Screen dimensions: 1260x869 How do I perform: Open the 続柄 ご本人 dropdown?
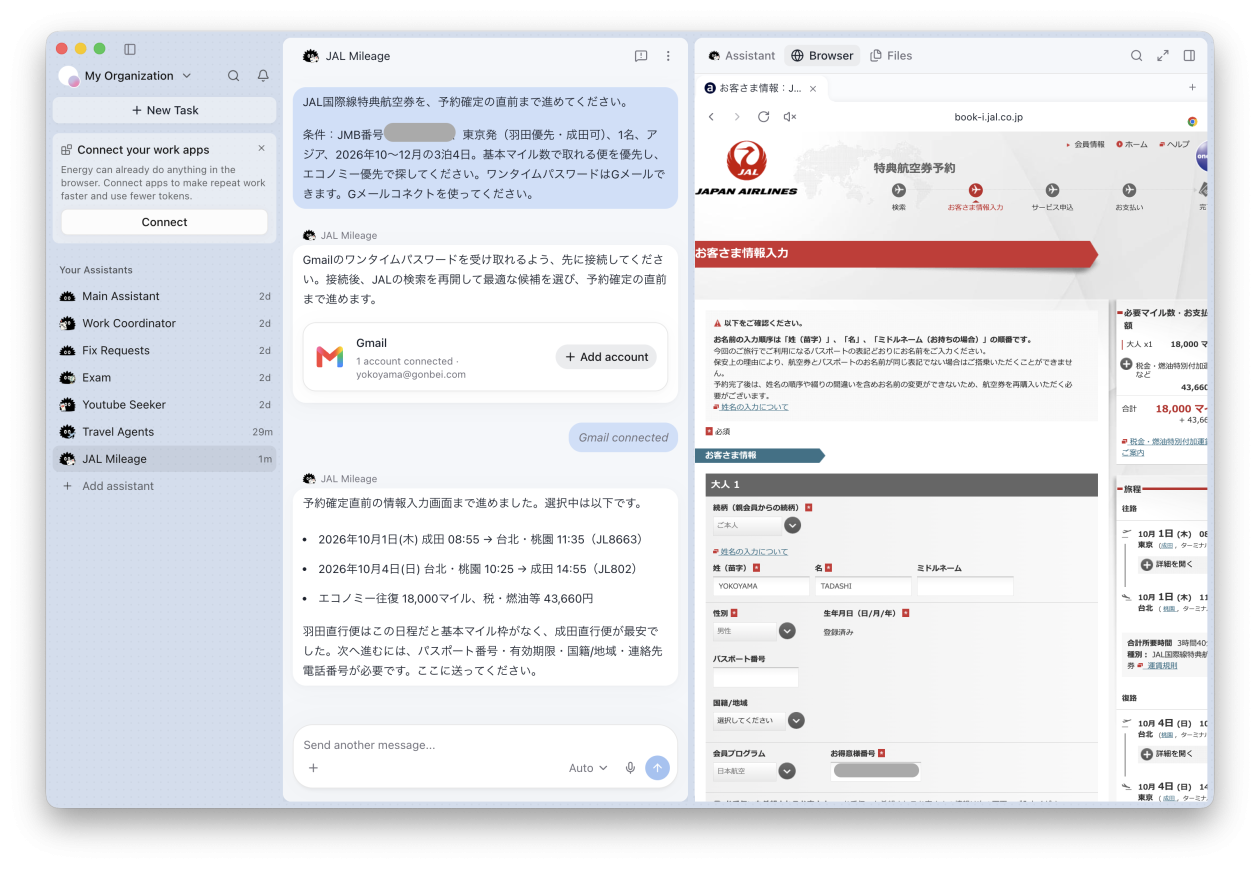757,525
